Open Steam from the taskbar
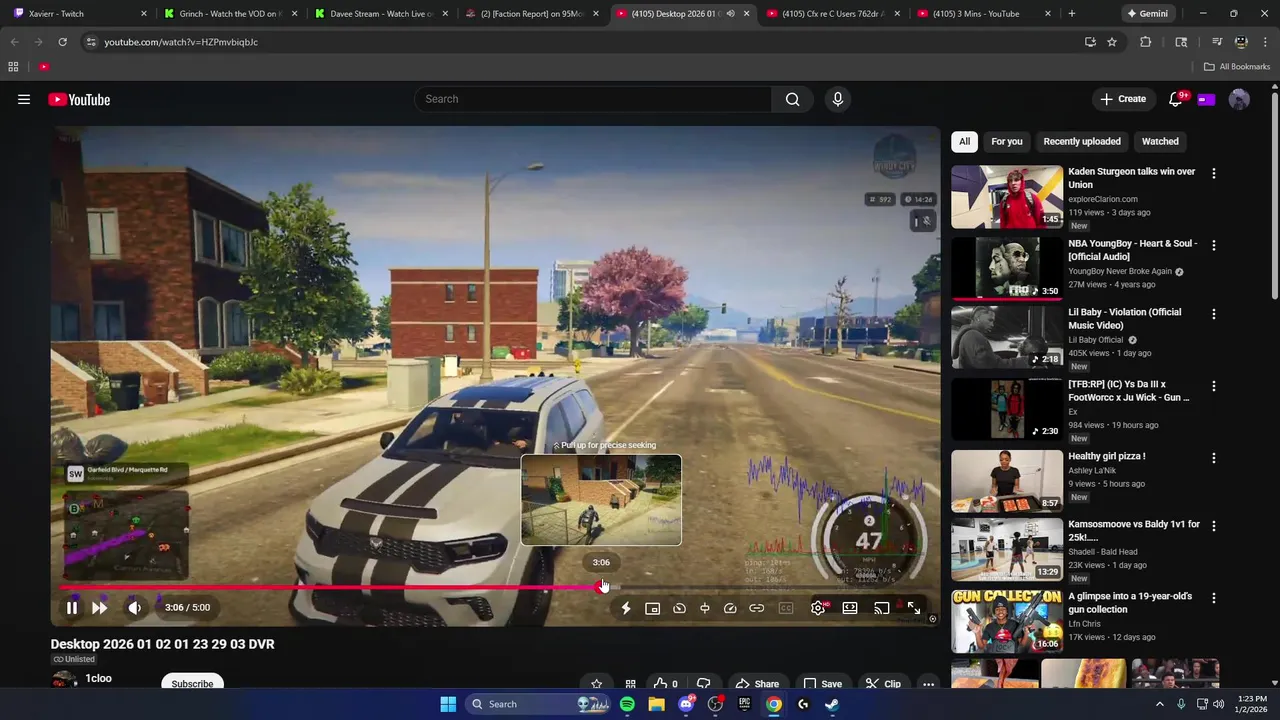Viewport: 1280px width, 720px height. click(x=832, y=704)
